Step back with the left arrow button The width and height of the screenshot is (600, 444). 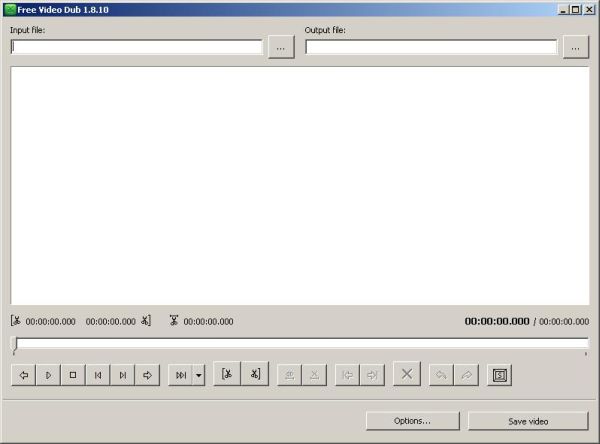(x=23, y=375)
